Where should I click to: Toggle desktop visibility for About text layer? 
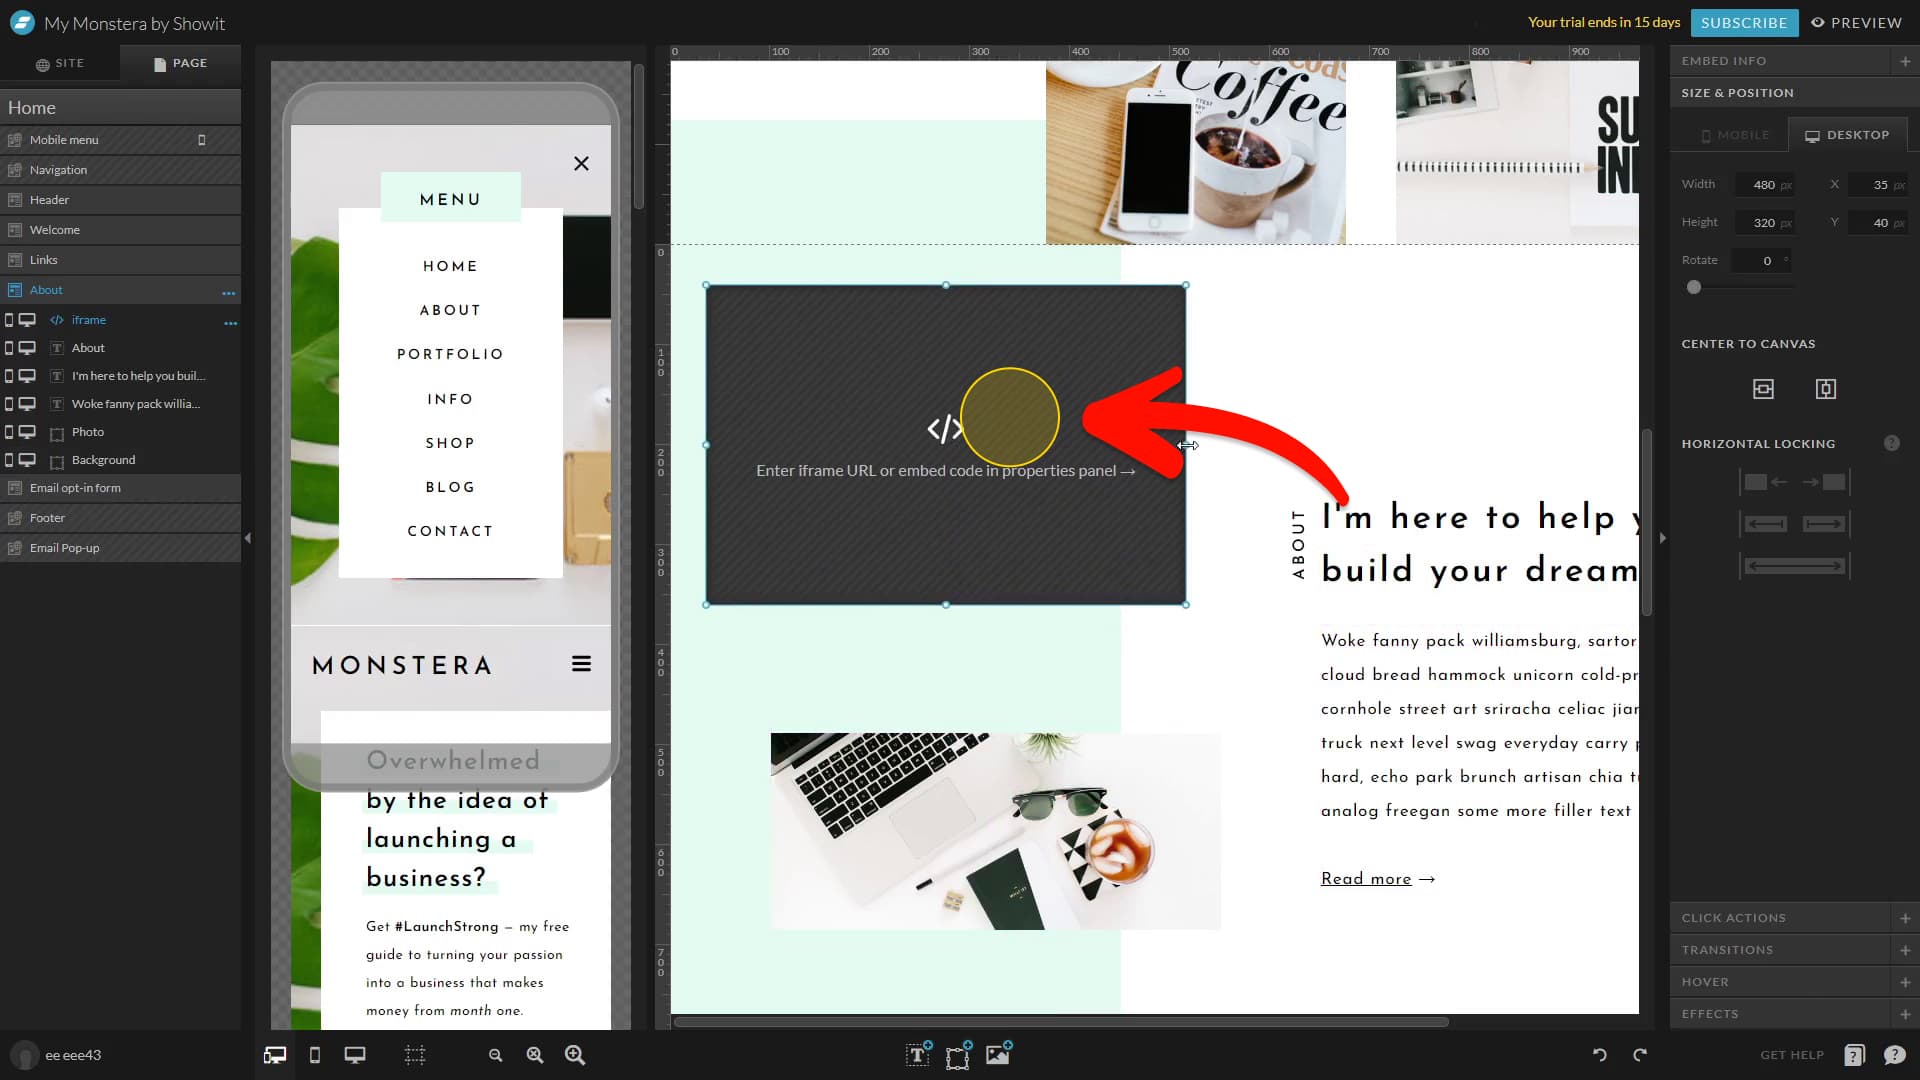pyautogui.click(x=28, y=348)
